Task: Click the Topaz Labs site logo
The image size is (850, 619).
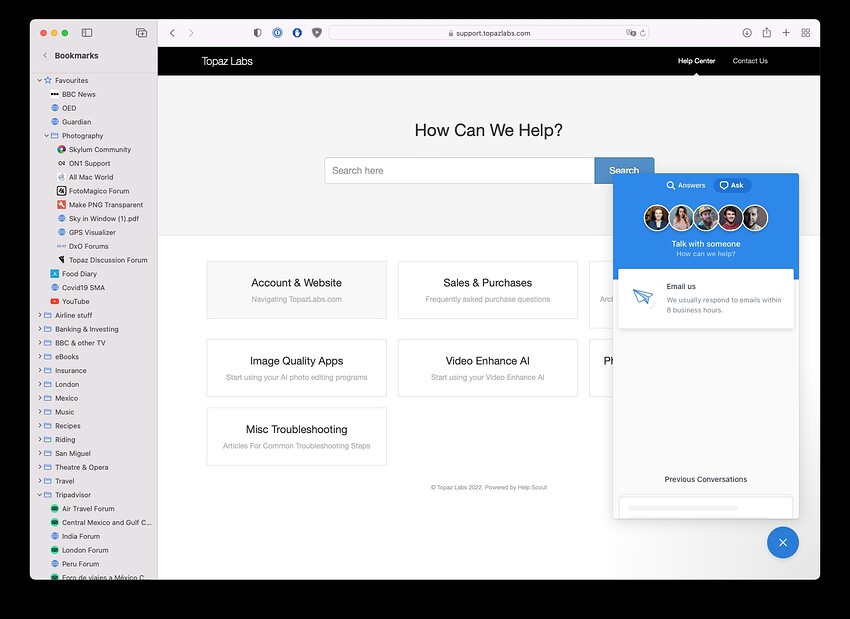Action: (227, 61)
